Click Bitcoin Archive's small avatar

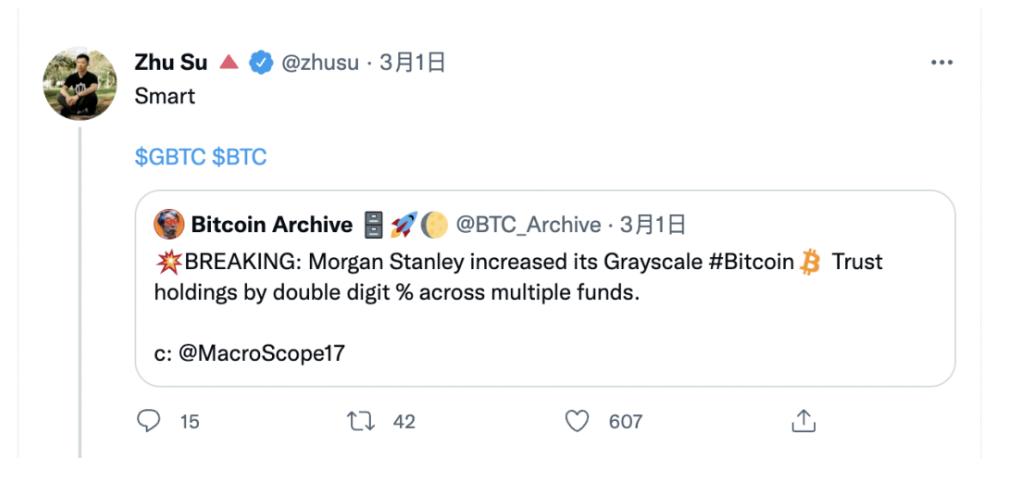tap(169, 224)
